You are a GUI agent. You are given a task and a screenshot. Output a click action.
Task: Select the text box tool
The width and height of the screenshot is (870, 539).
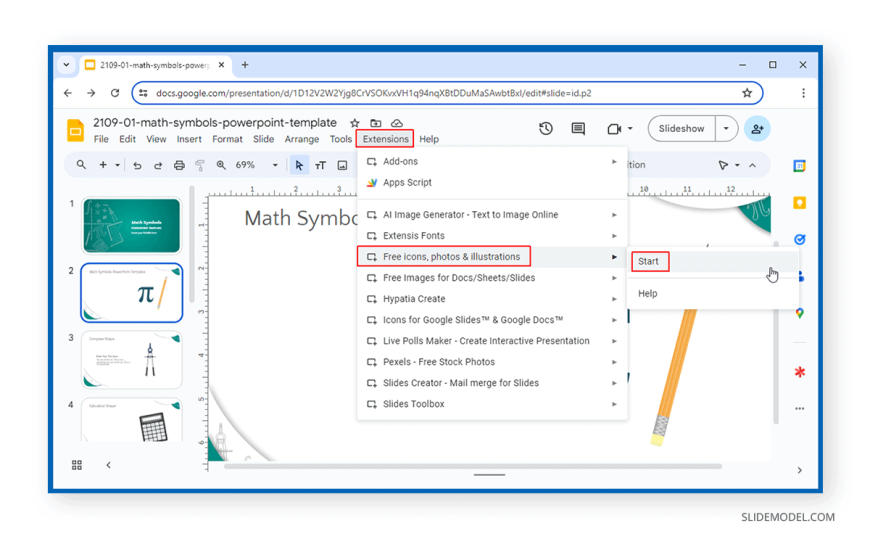321,165
